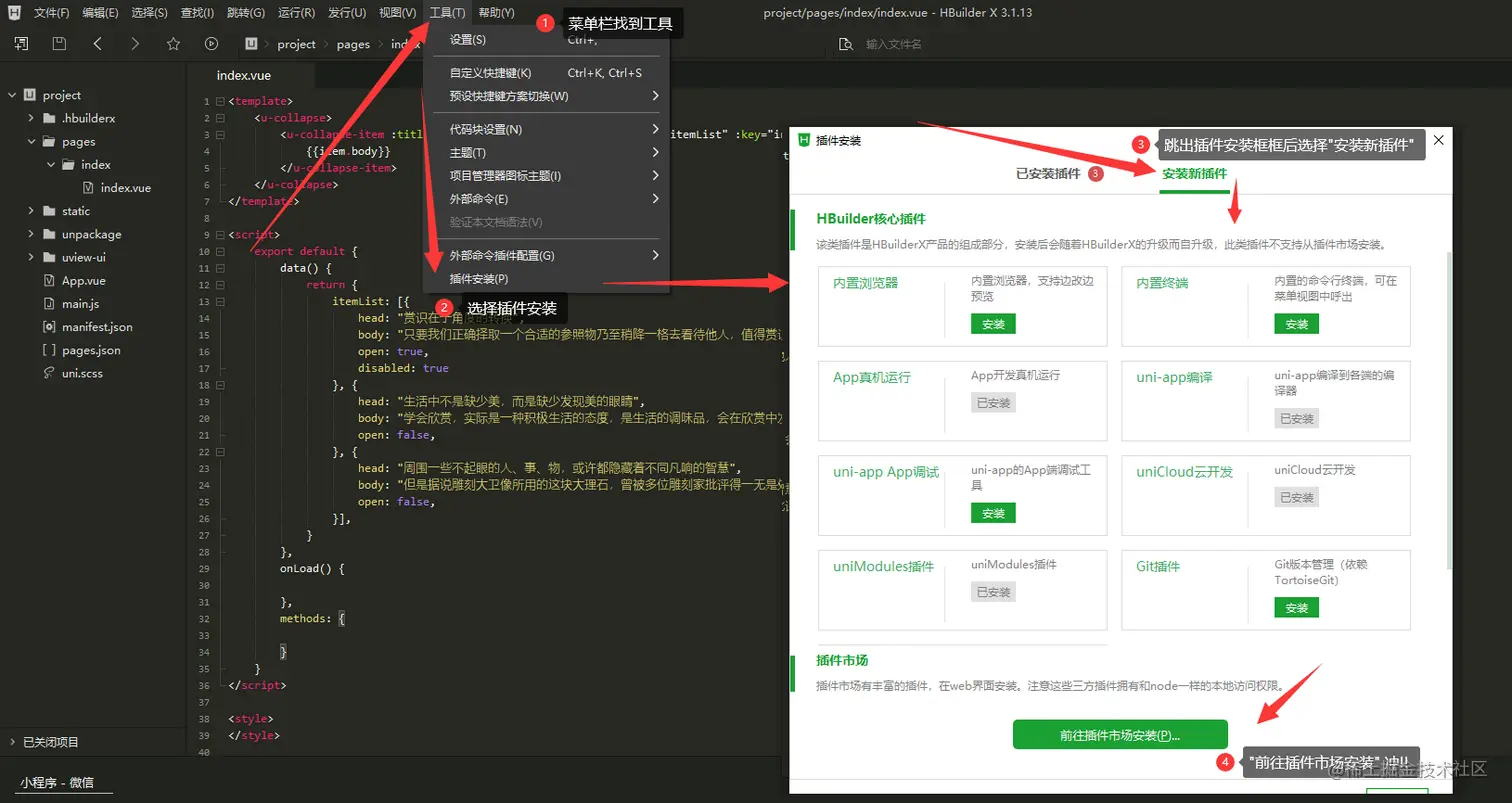Open uni.scss in the project tree

72,373
